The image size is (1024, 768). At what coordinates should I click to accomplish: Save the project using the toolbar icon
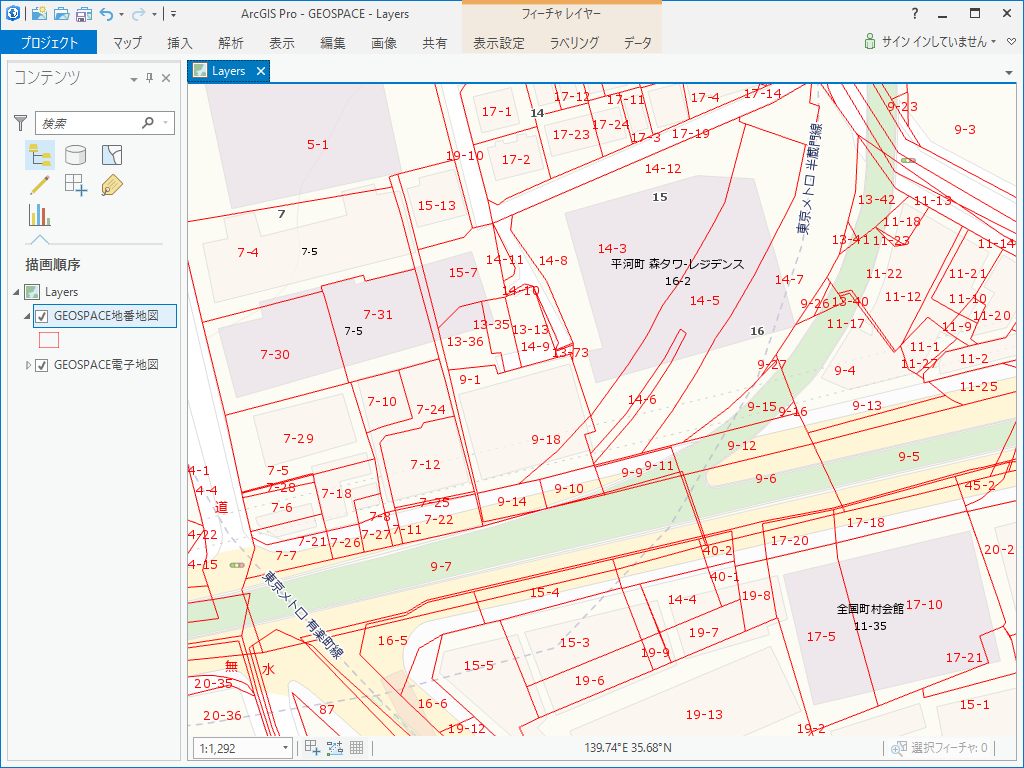[84, 13]
